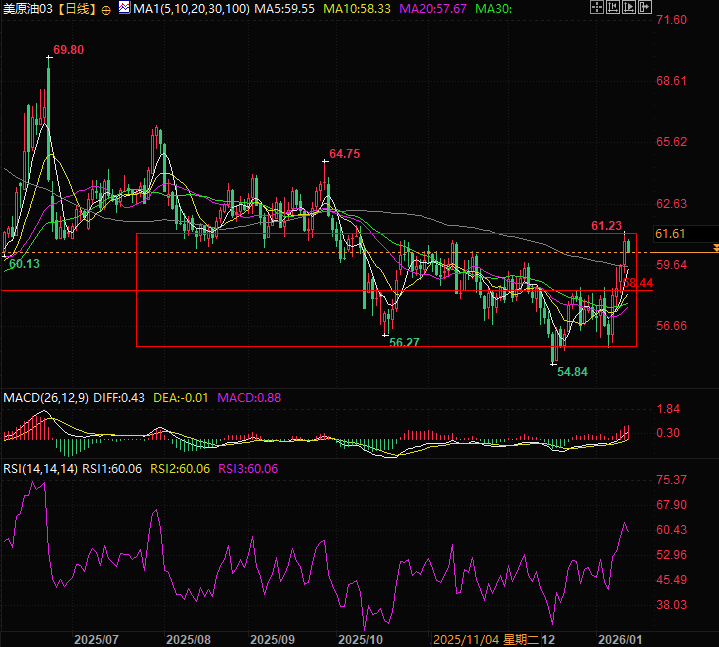Open the 日线 period selector
The width and height of the screenshot is (719, 647).
[76, 9]
